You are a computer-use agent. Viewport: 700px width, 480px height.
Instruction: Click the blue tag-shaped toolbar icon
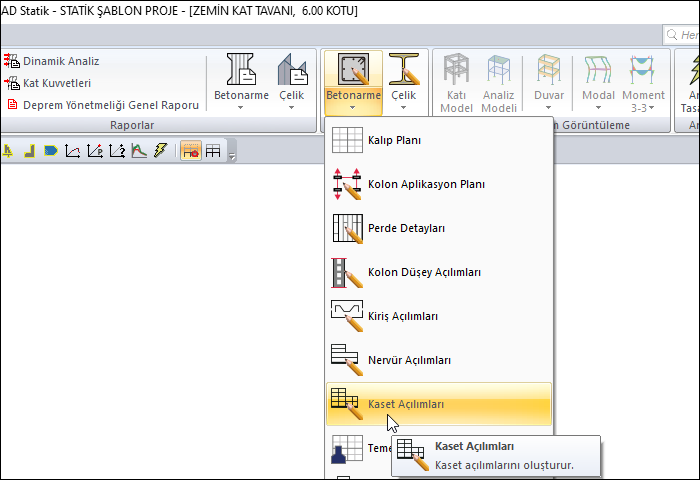(x=51, y=151)
